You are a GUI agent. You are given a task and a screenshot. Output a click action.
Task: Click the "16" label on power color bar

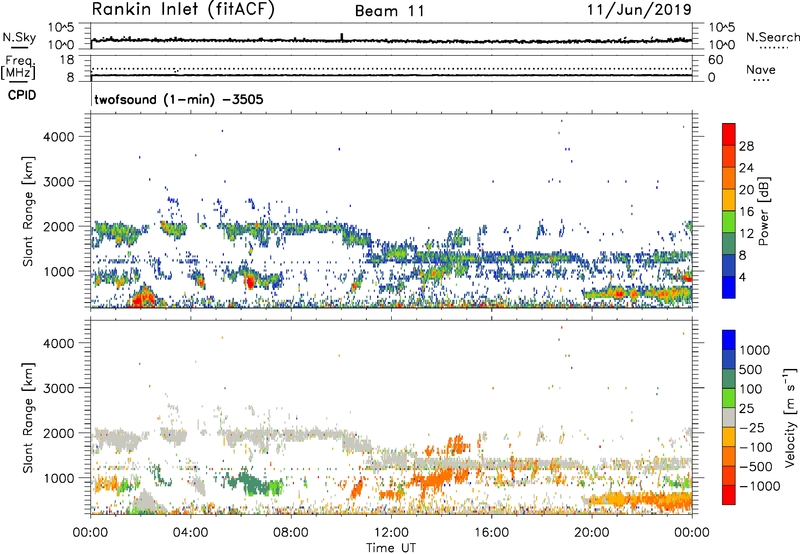point(746,212)
